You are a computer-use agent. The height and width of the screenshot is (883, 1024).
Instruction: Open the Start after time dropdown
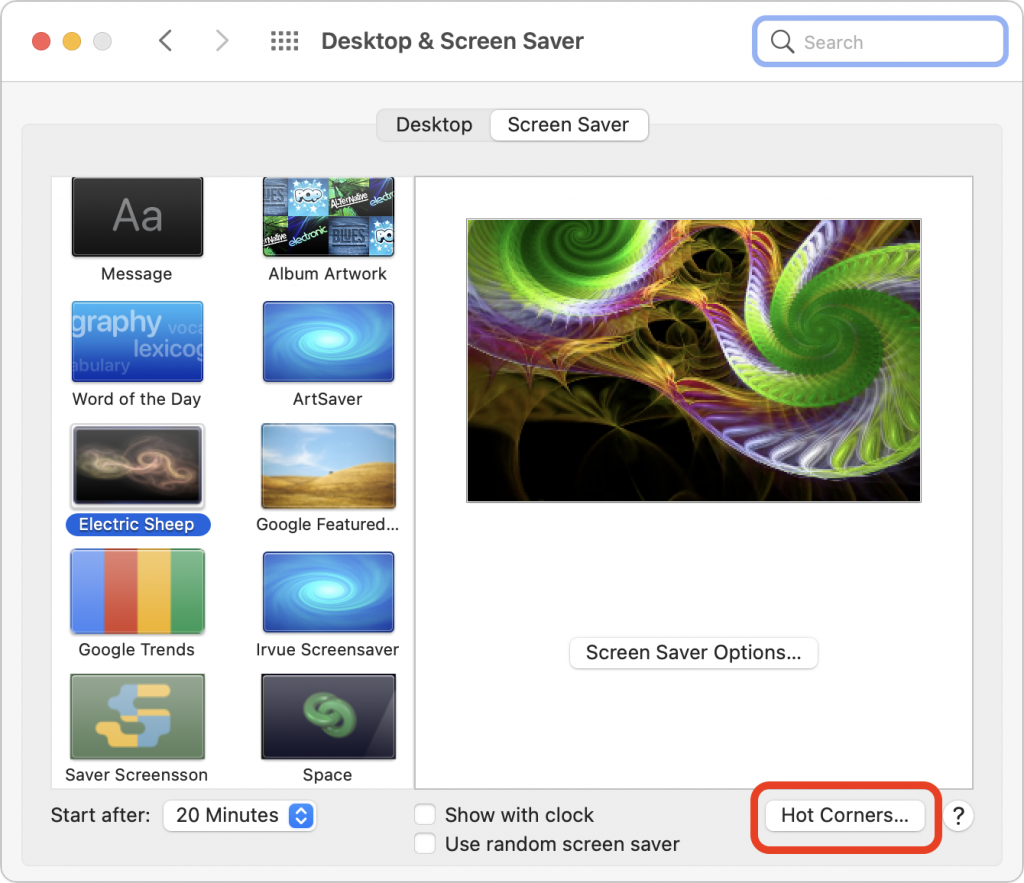[239, 815]
